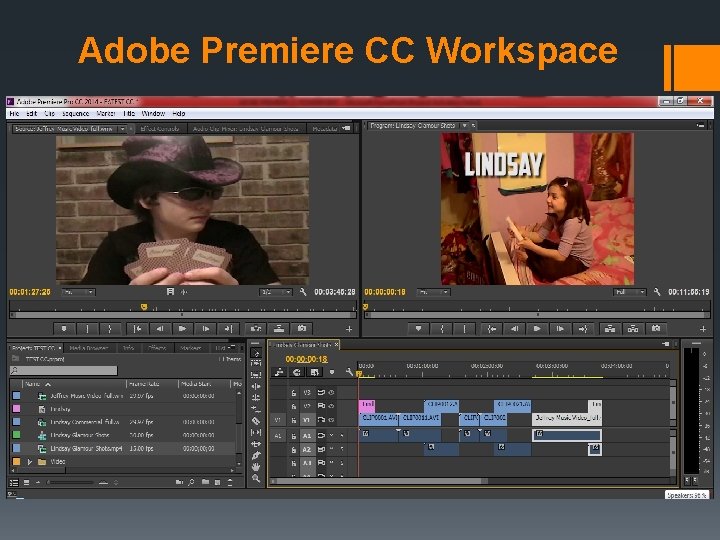The image size is (720, 540).
Task: Select the Track Select tool
Action: pyautogui.click(x=256, y=364)
